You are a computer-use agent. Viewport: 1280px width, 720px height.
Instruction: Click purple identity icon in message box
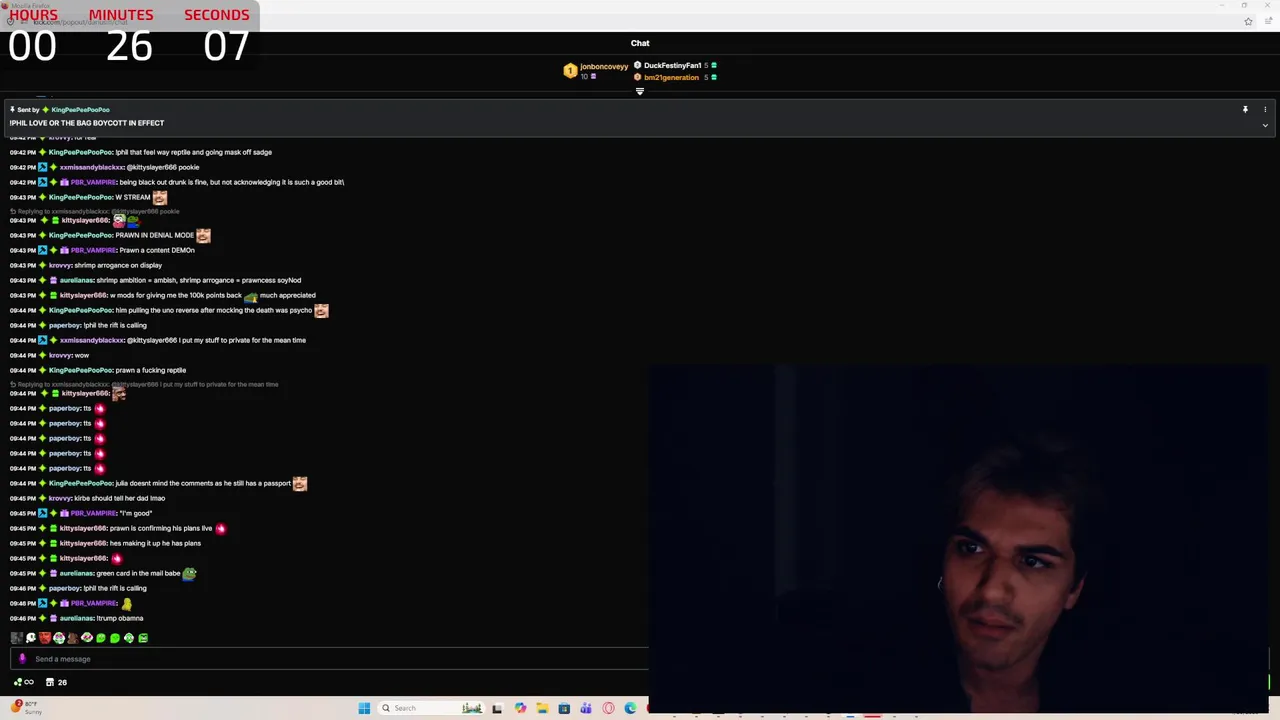point(22,659)
